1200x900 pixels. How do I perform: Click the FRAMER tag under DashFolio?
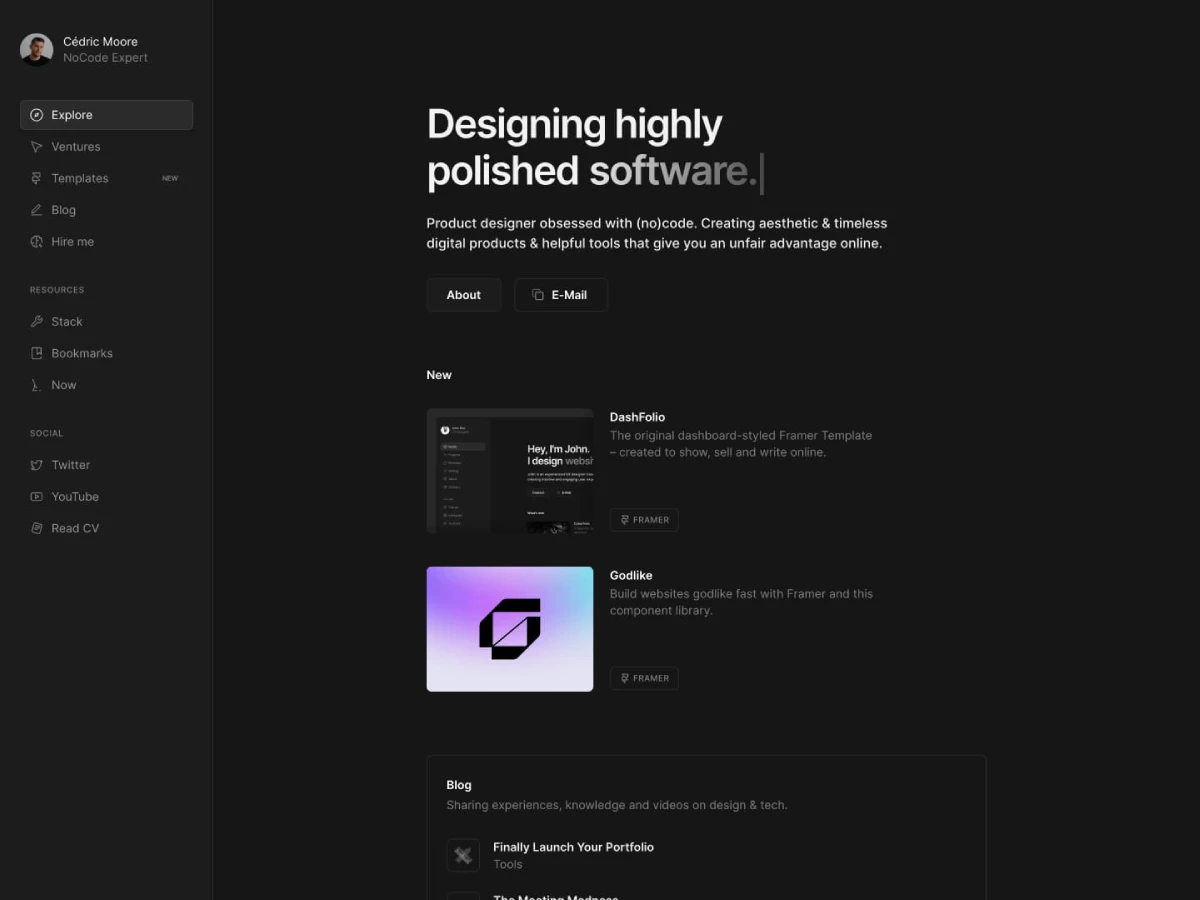point(644,520)
